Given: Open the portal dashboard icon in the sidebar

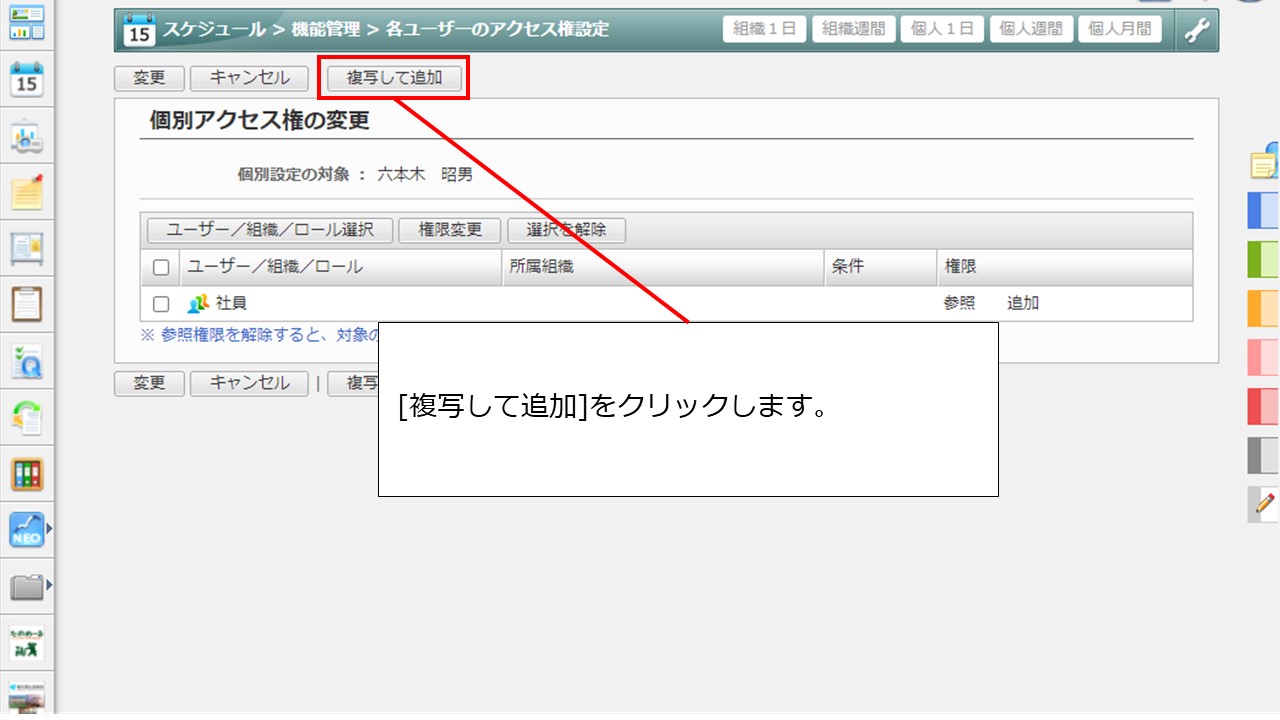Looking at the screenshot, I should tap(27, 22).
